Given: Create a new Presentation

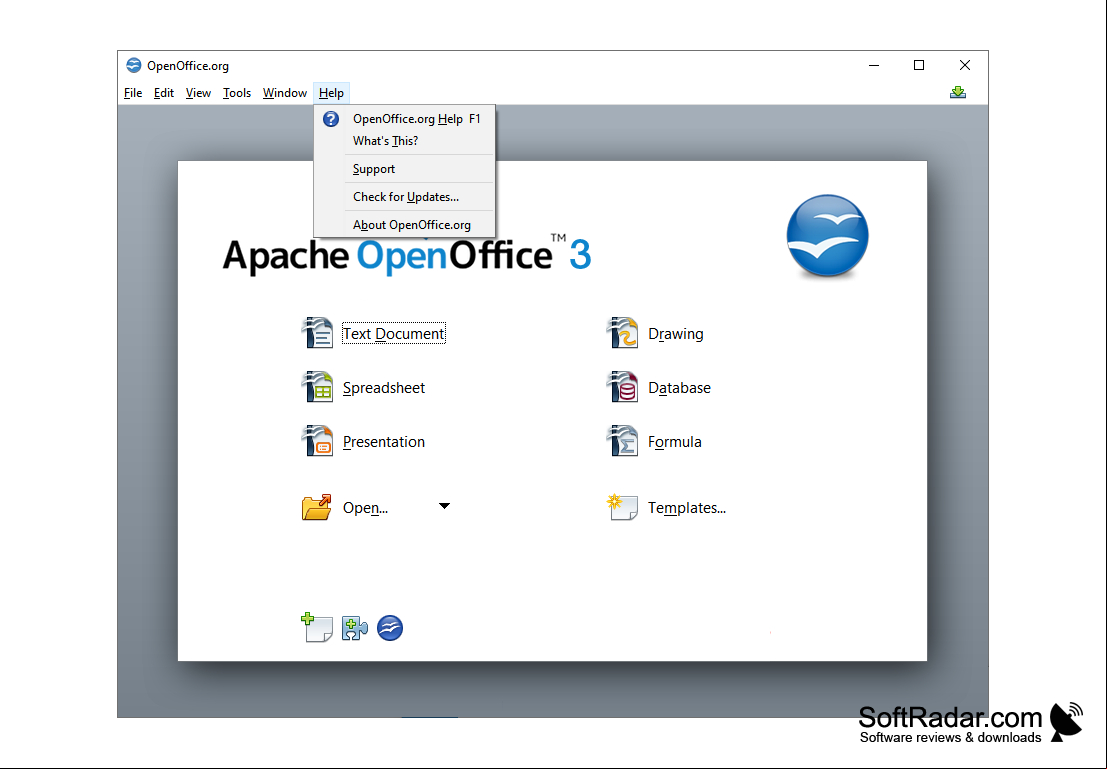Looking at the screenshot, I should pos(384,441).
